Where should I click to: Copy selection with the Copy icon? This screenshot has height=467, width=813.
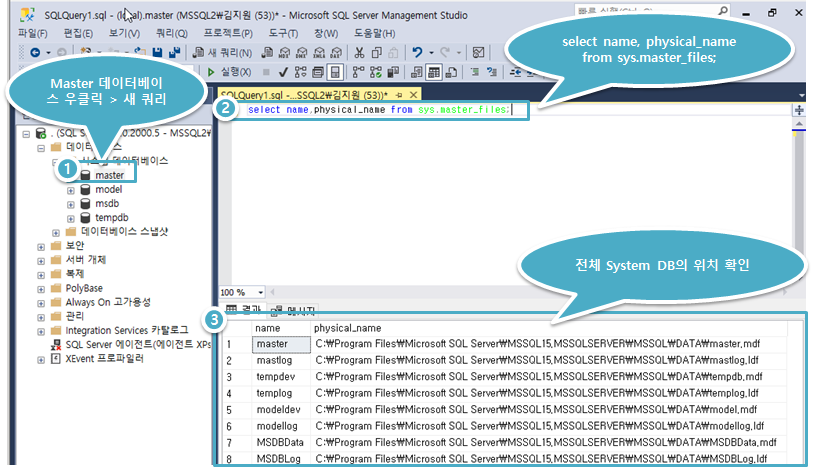tap(377, 52)
